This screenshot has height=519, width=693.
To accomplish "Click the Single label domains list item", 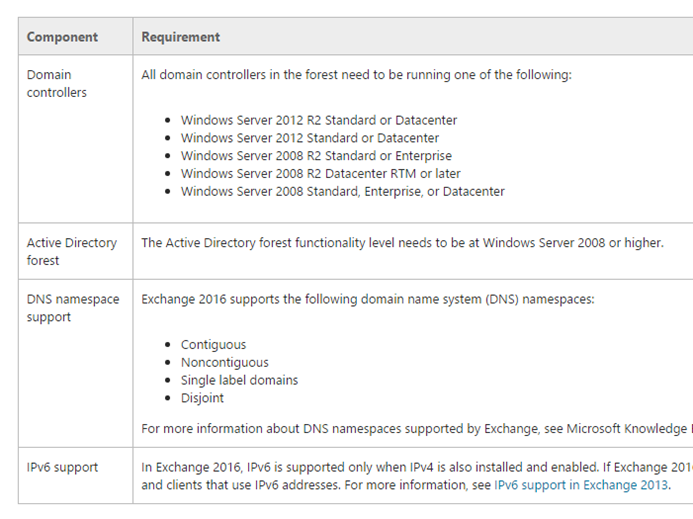I will pos(239,380).
